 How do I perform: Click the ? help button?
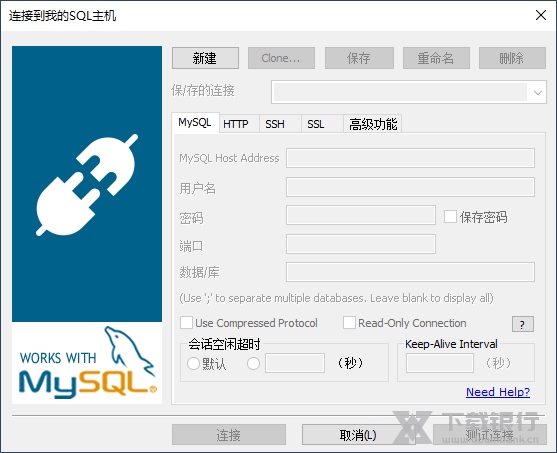pyautogui.click(x=523, y=324)
